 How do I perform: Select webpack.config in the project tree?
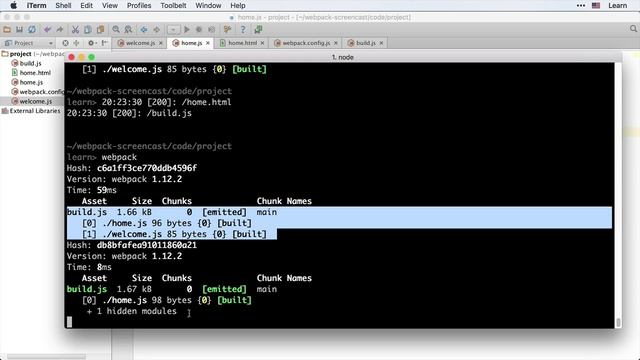coord(38,92)
